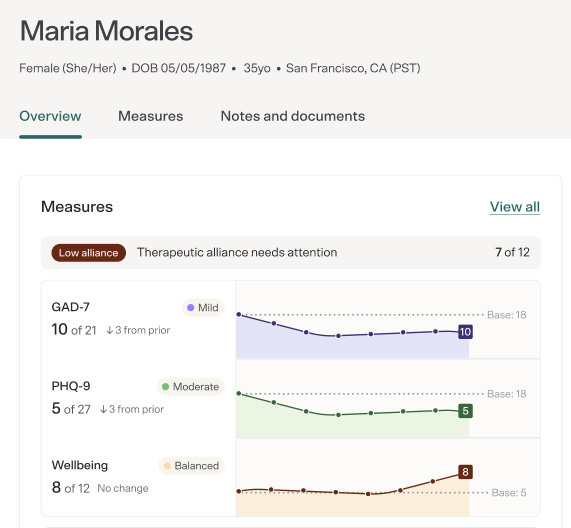Image resolution: width=571 pixels, height=528 pixels.
Task: Click the GAD-7 chart current value marker 10
Action: click(x=465, y=332)
